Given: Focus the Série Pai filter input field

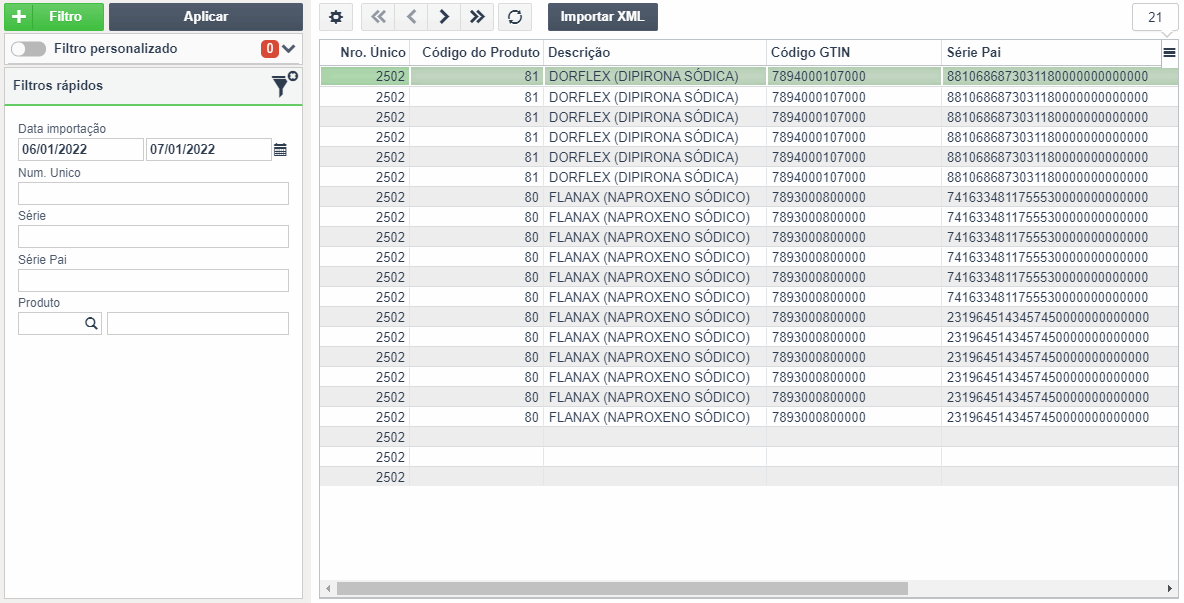Looking at the screenshot, I should point(153,280).
